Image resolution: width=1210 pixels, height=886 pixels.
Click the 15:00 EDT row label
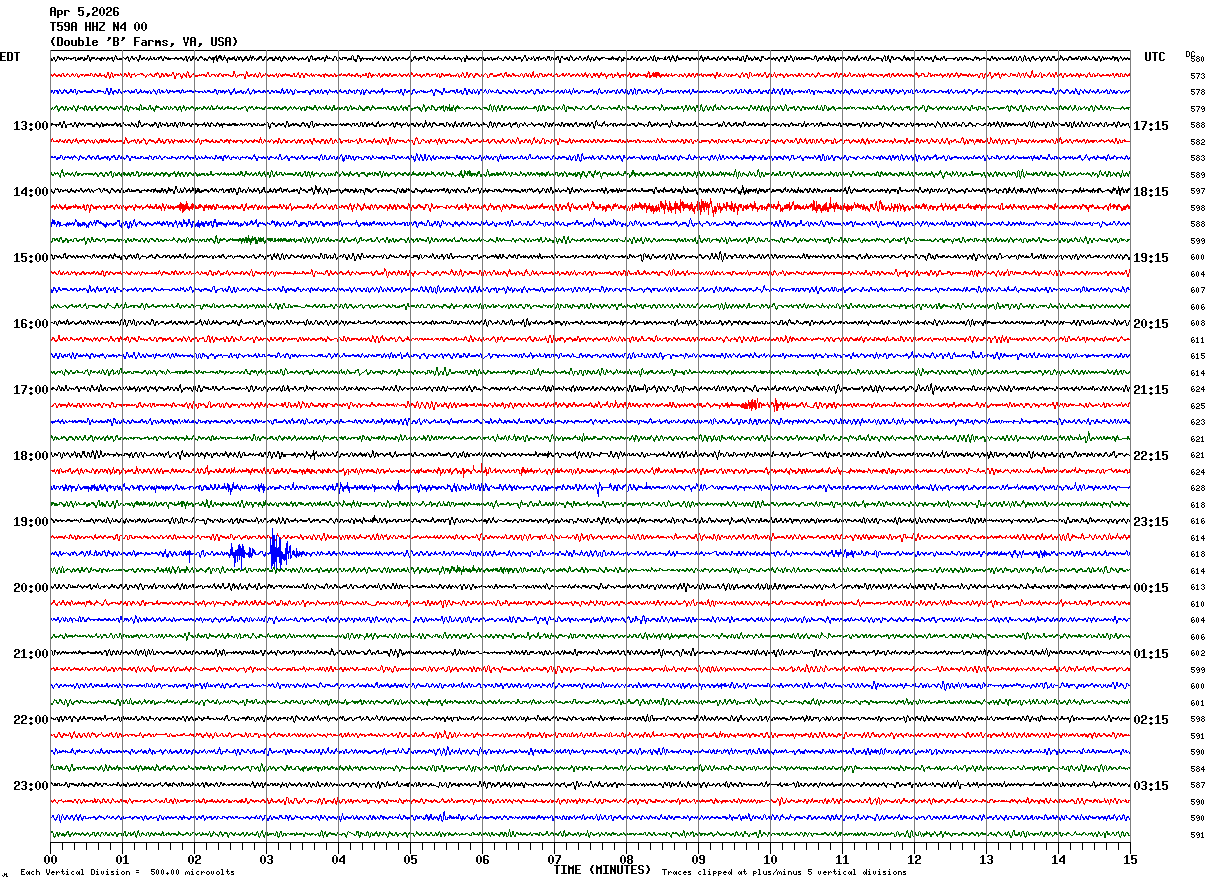pyautogui.click(x=31, y=258)
